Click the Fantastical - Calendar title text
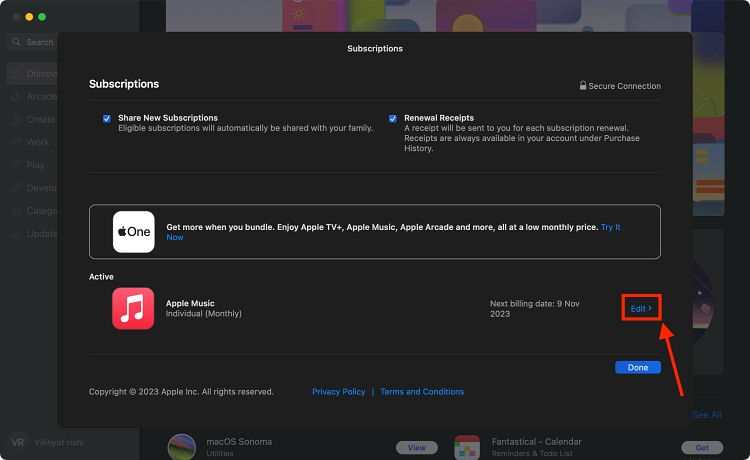This screenshot has height=460, width=750. (537, 441)
